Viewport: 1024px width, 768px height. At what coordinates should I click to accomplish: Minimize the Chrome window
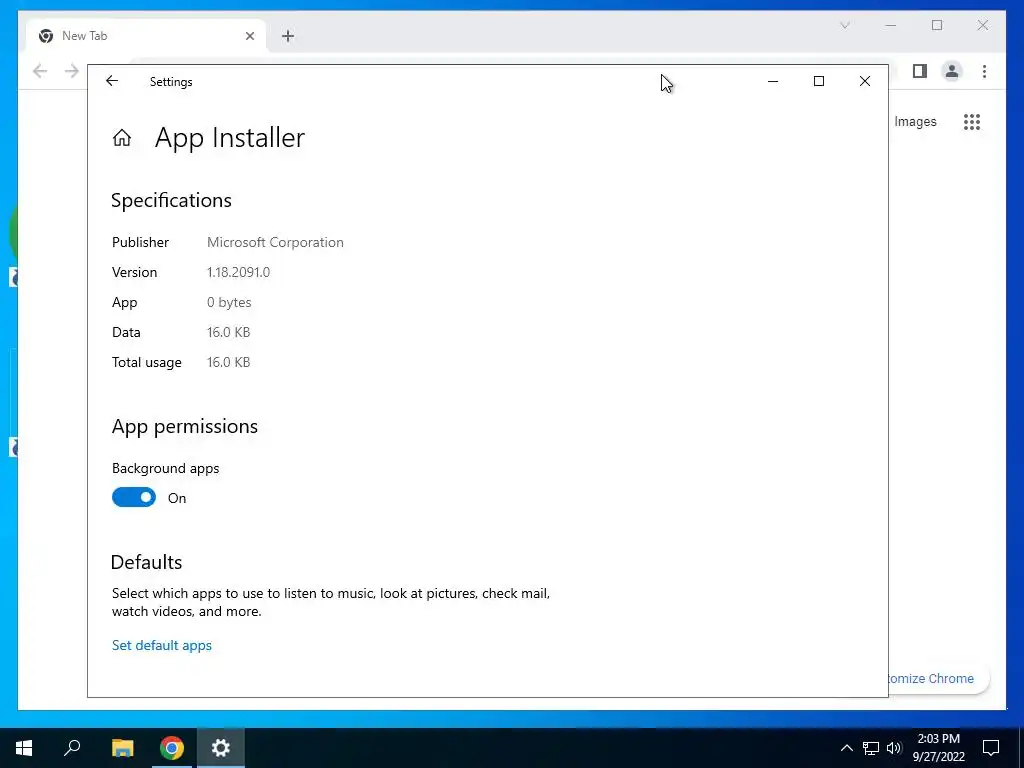coord(891,25)
